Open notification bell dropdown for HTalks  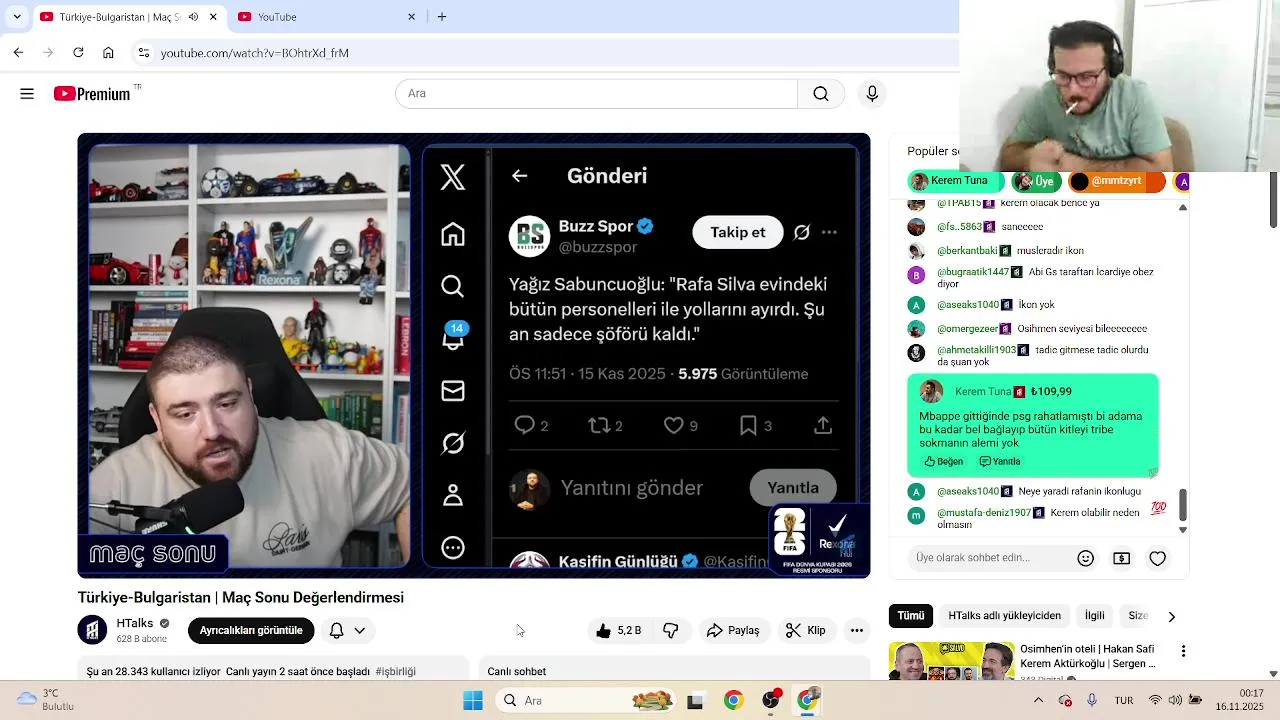(x=347, y=630)
